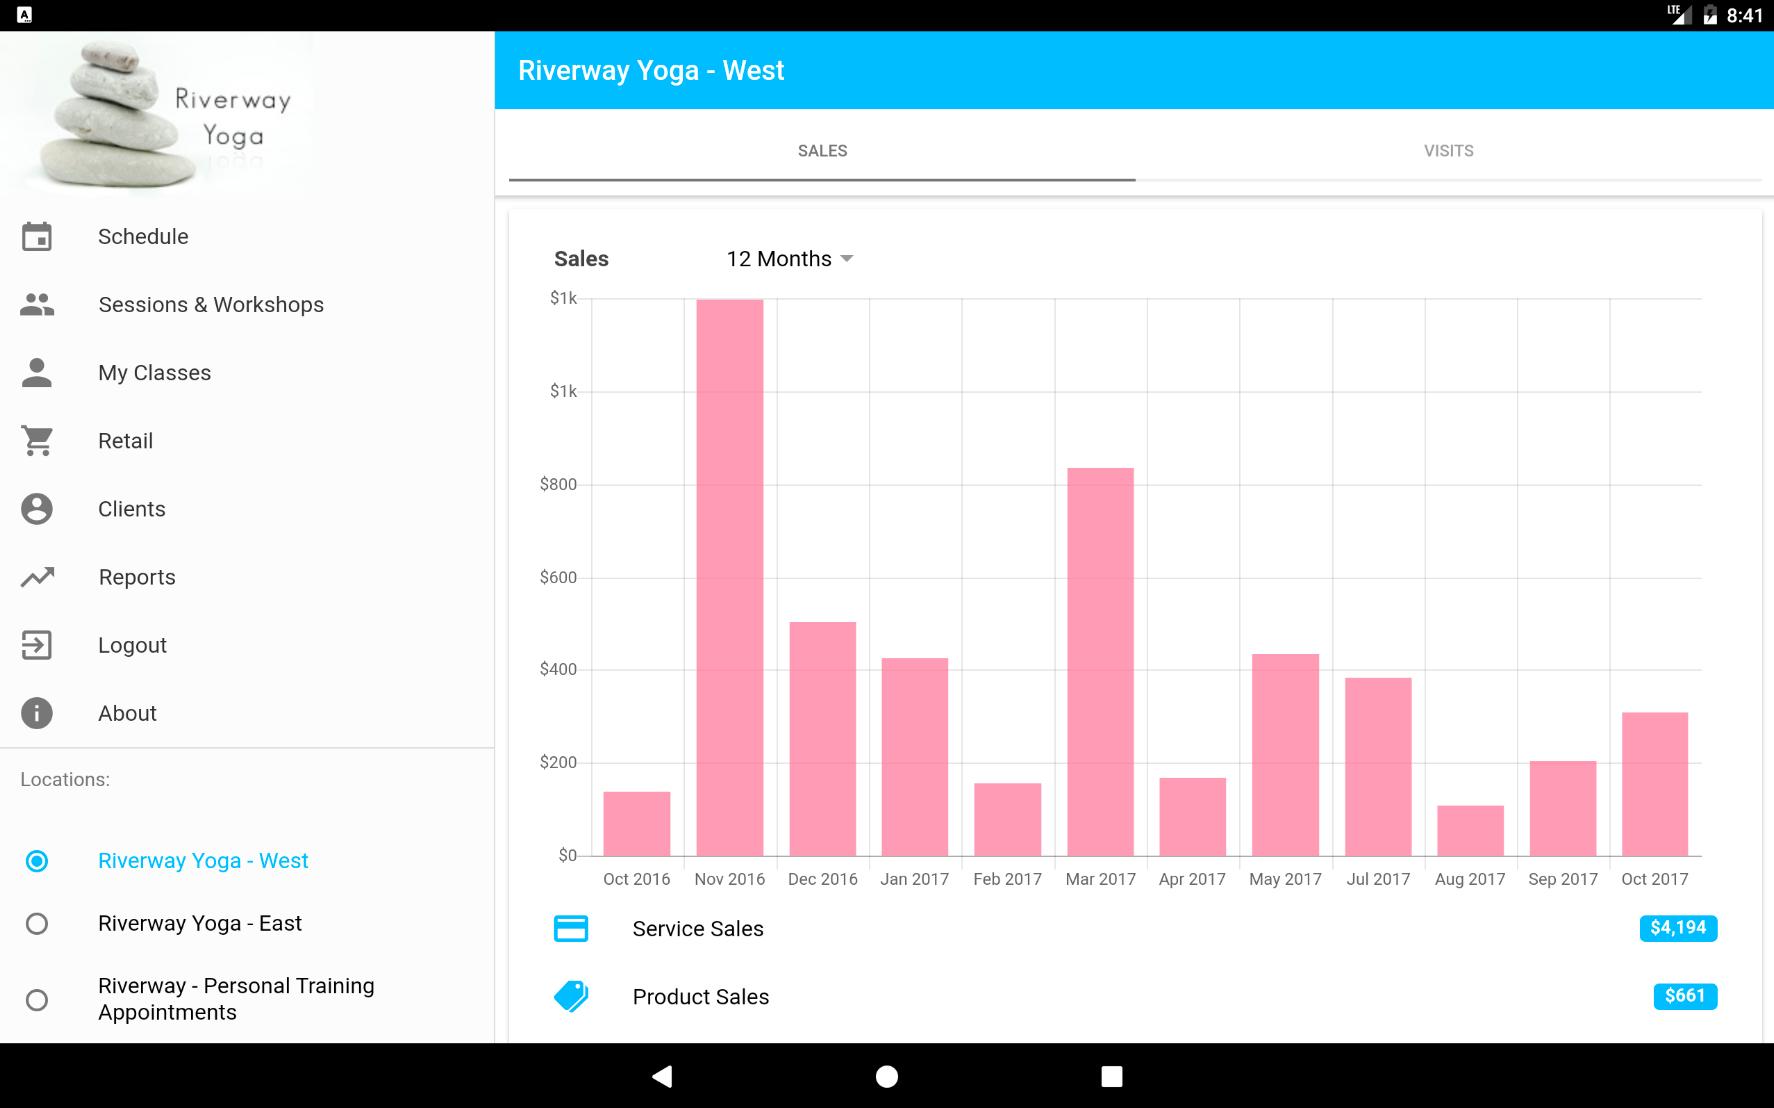The width and height of the screenshot is (1774, 1108).
Task: Select Riverway - Personal Training Appointments radio
Action: click(37, 1000)
